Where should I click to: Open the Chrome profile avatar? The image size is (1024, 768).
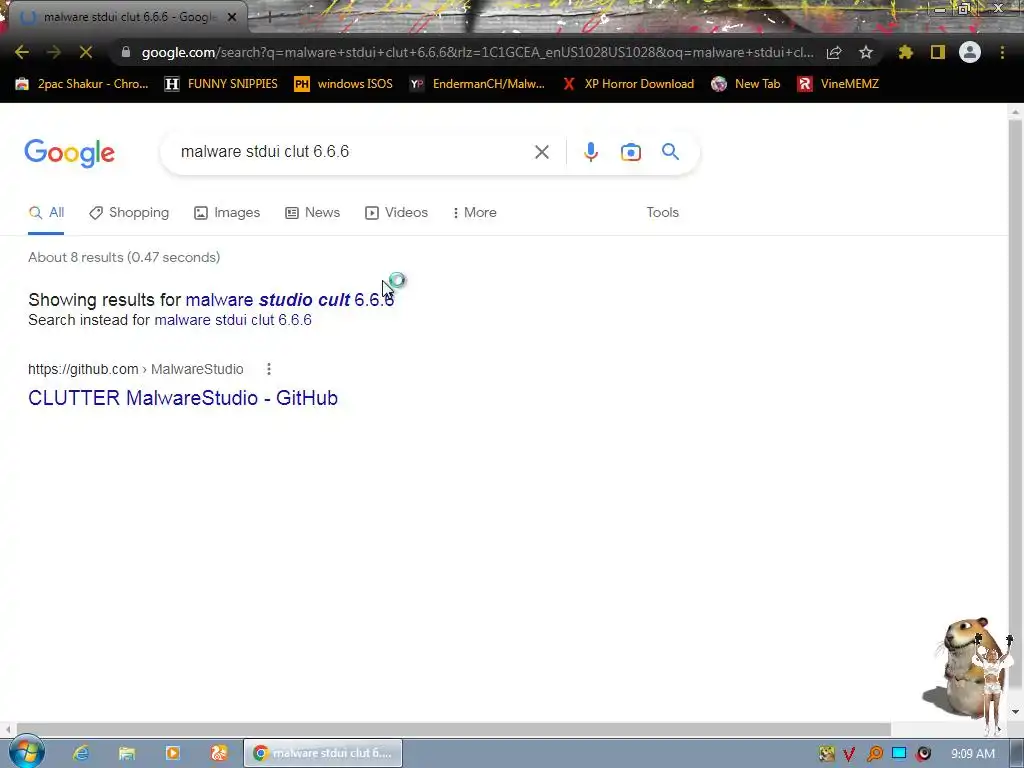[x=970, y=52]
